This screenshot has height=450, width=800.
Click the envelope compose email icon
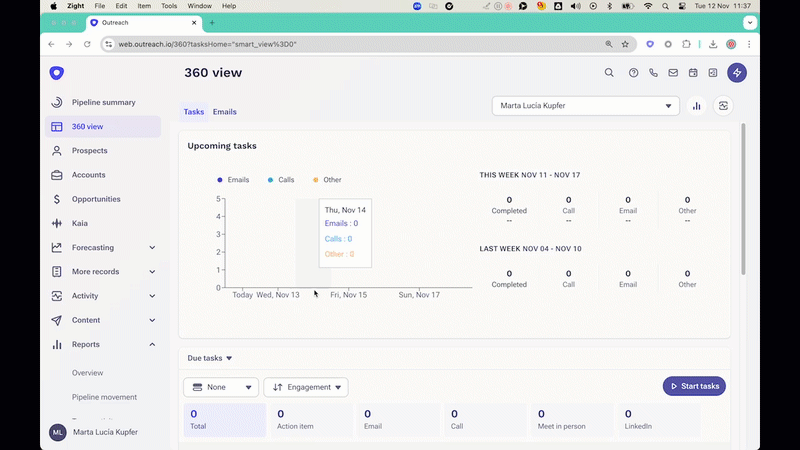click(673, 73)
